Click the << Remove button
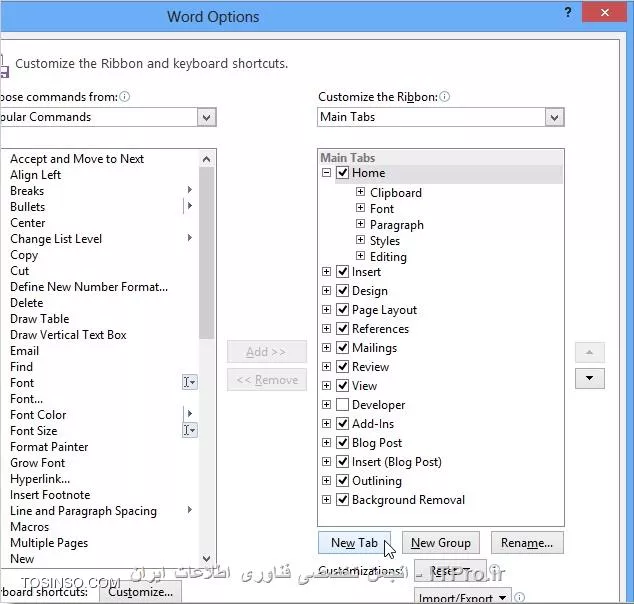The height and width of the screenshot is (604, 634). tap(266, 380)
